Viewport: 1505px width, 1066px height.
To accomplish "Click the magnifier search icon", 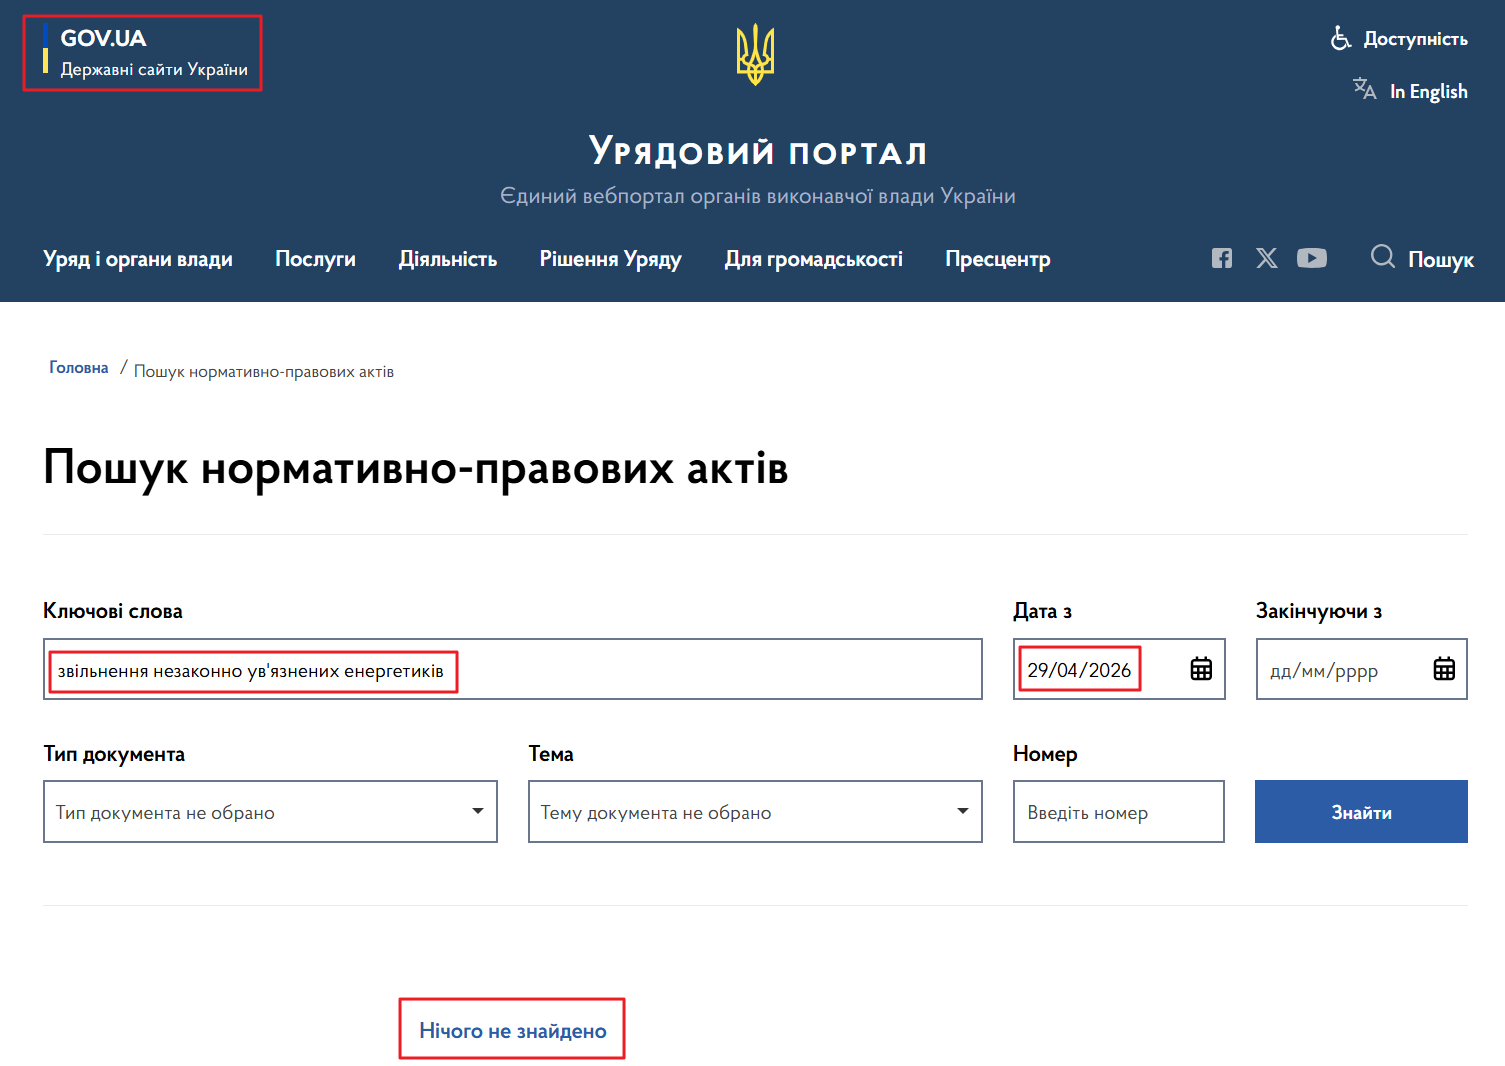I will coord(1383,257).
